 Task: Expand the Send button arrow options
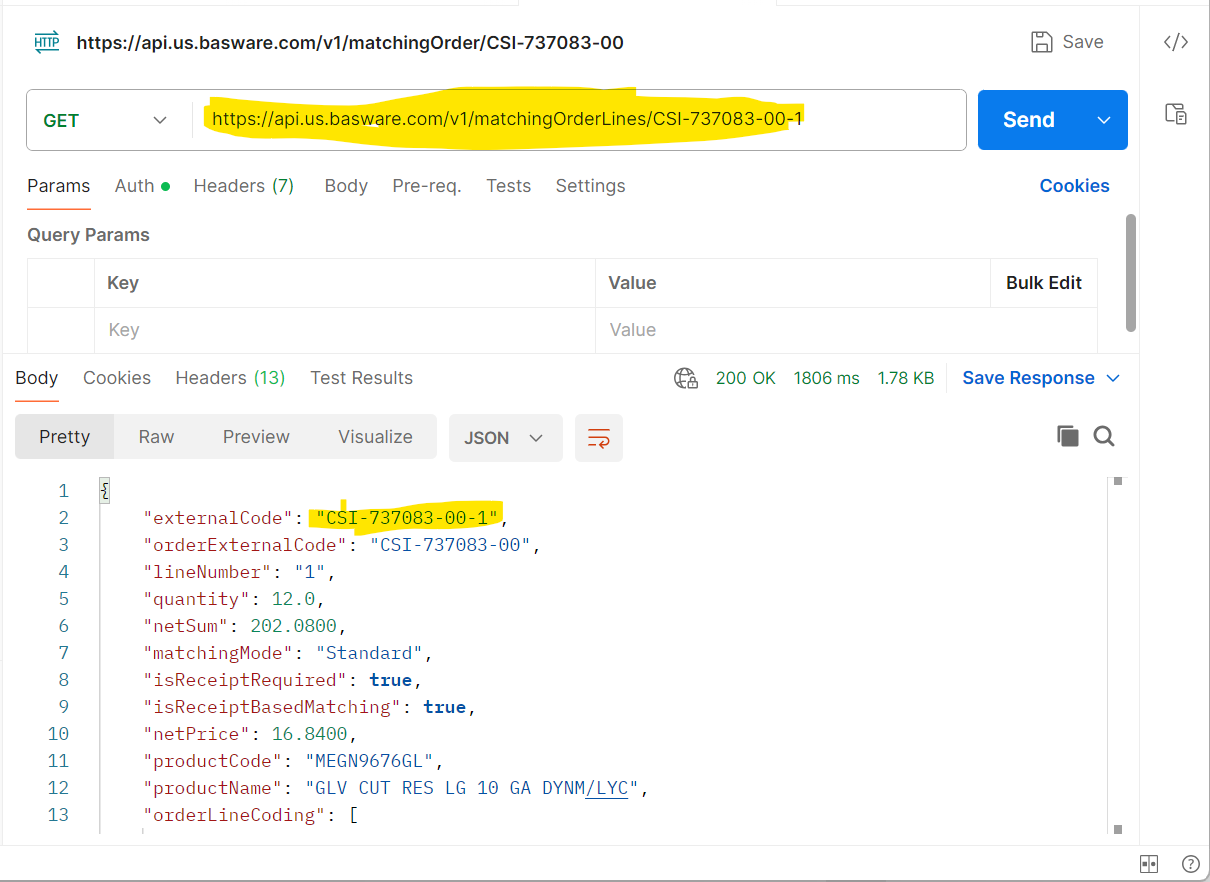pyautogui.click(x=1104, y=120)
